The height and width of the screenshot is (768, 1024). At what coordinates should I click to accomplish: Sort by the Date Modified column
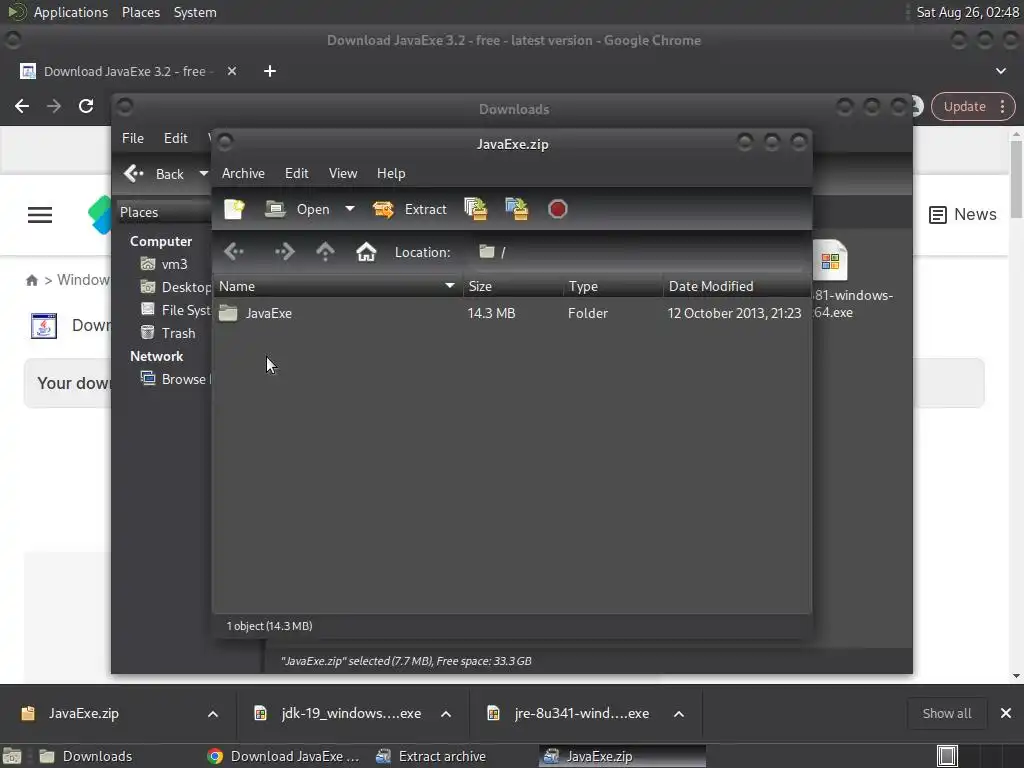737,286
